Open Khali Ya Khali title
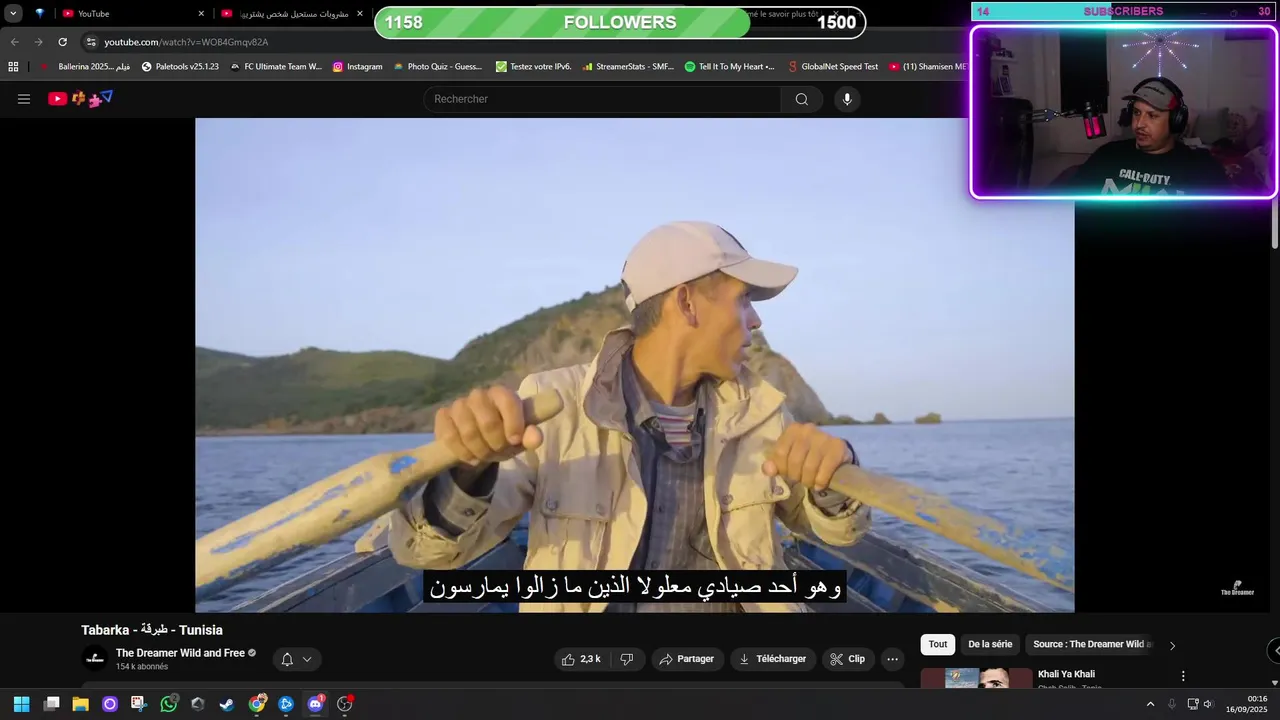Image resolution: width=1280 pixels, height=720 pixels. [1066, 674]
